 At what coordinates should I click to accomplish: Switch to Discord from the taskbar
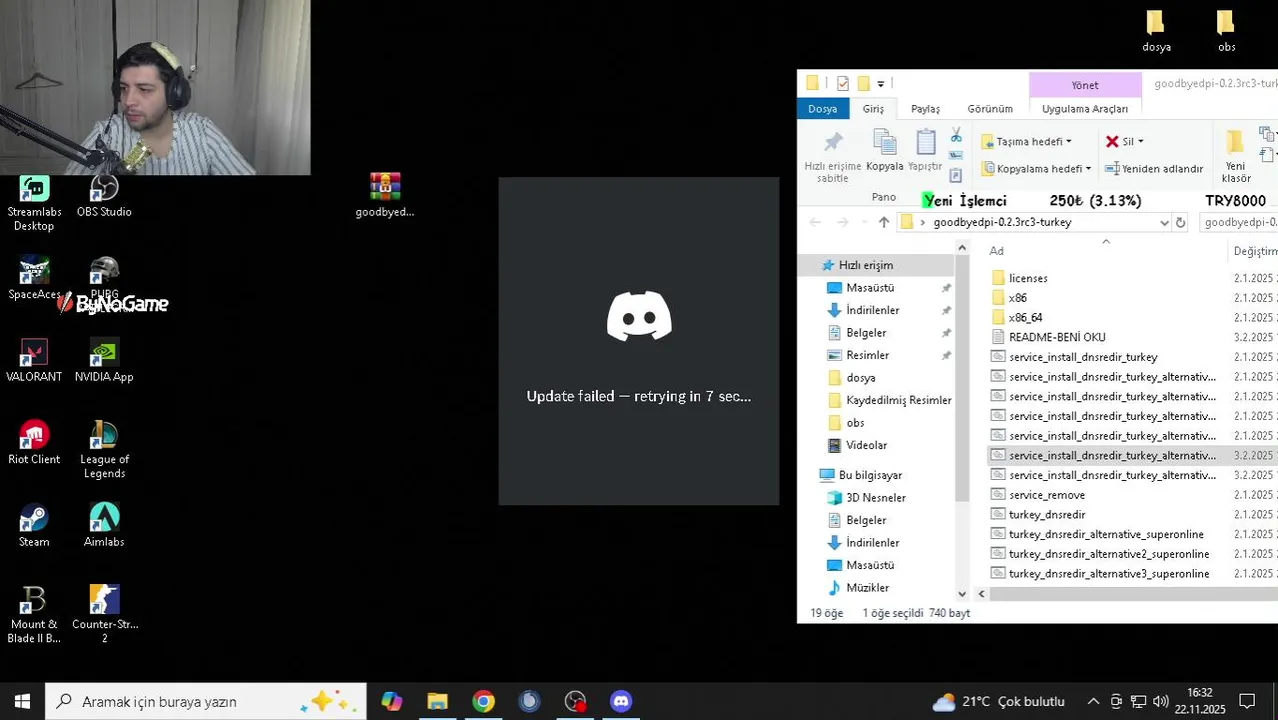tap(621, 702)
